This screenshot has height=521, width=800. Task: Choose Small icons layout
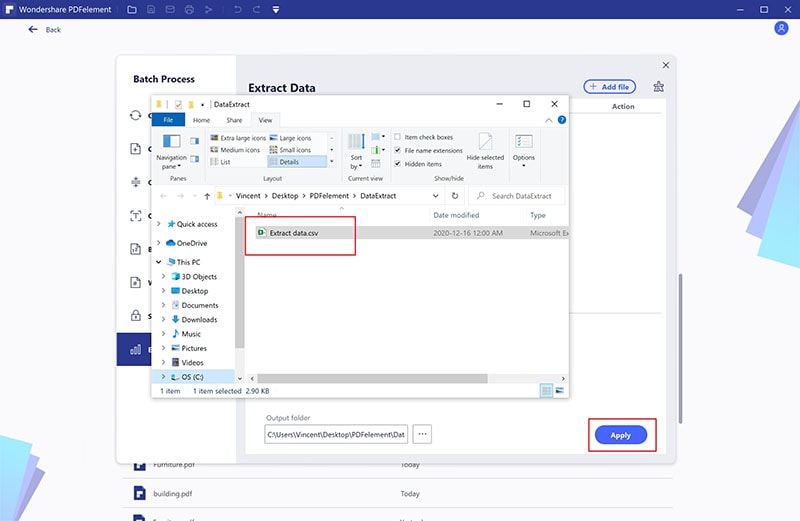tap(290, 150)
